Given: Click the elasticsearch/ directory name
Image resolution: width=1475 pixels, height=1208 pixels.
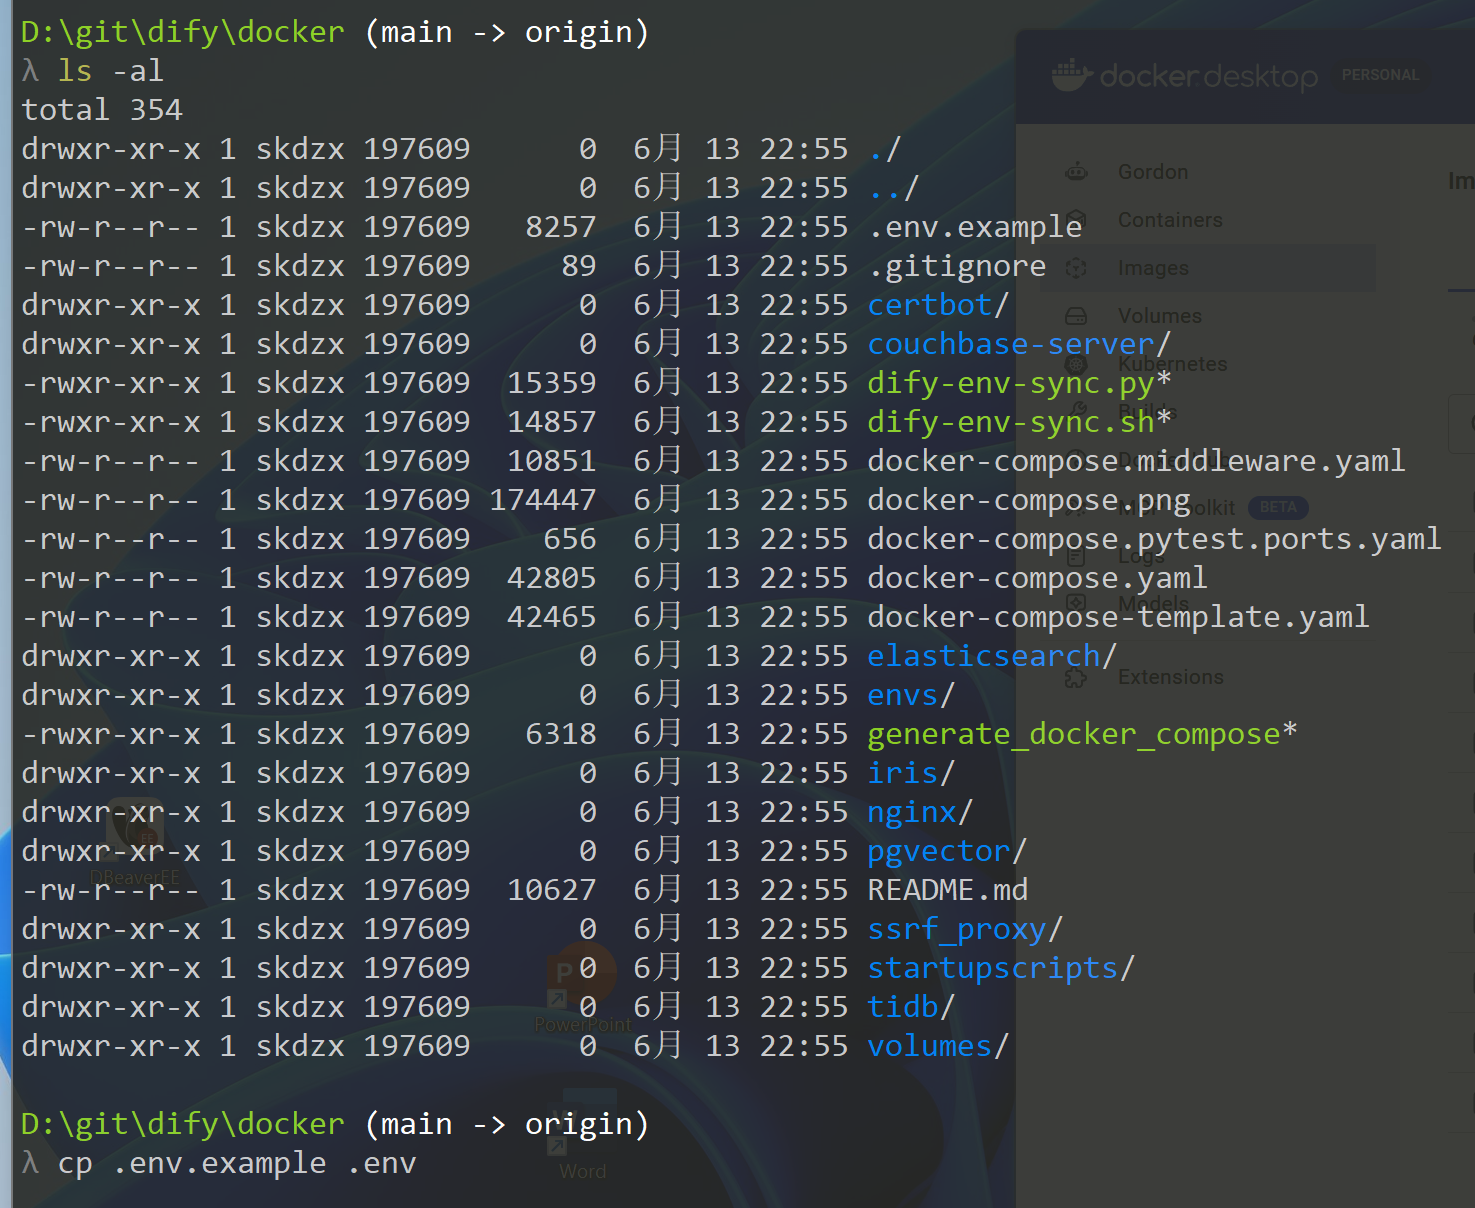Looking at the screenshot, I should (992, 656).
